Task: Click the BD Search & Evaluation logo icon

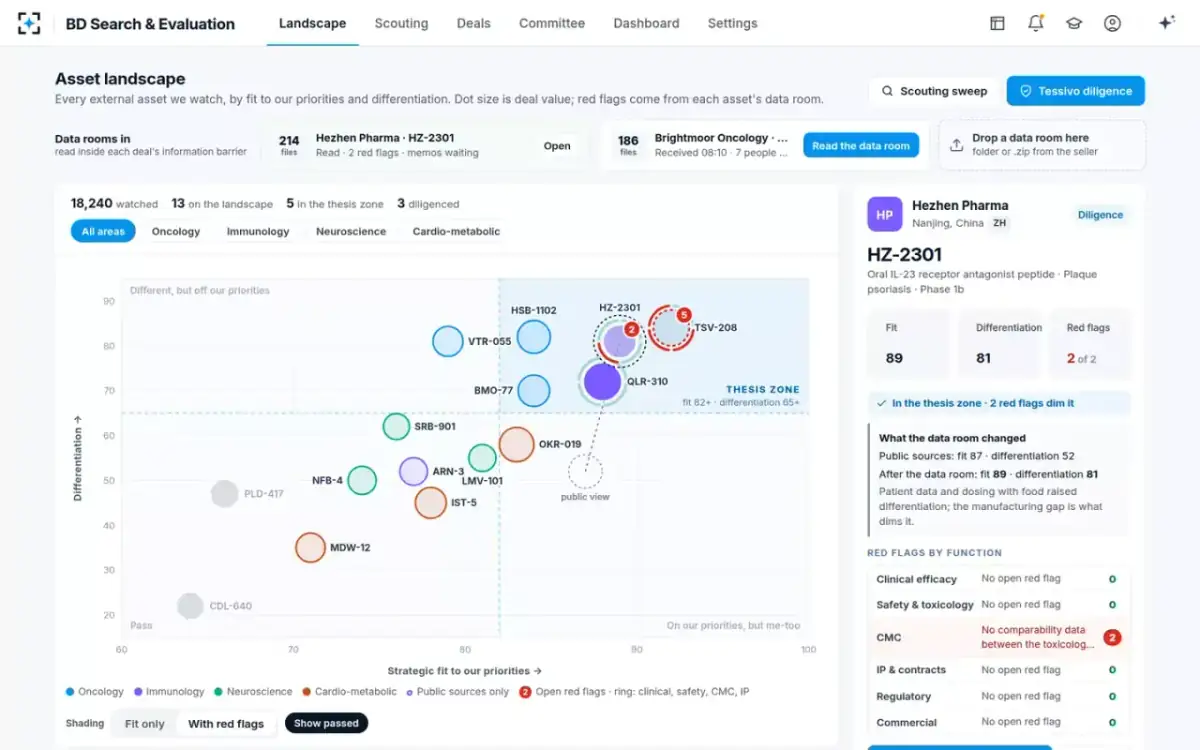Action: point(30,23)
